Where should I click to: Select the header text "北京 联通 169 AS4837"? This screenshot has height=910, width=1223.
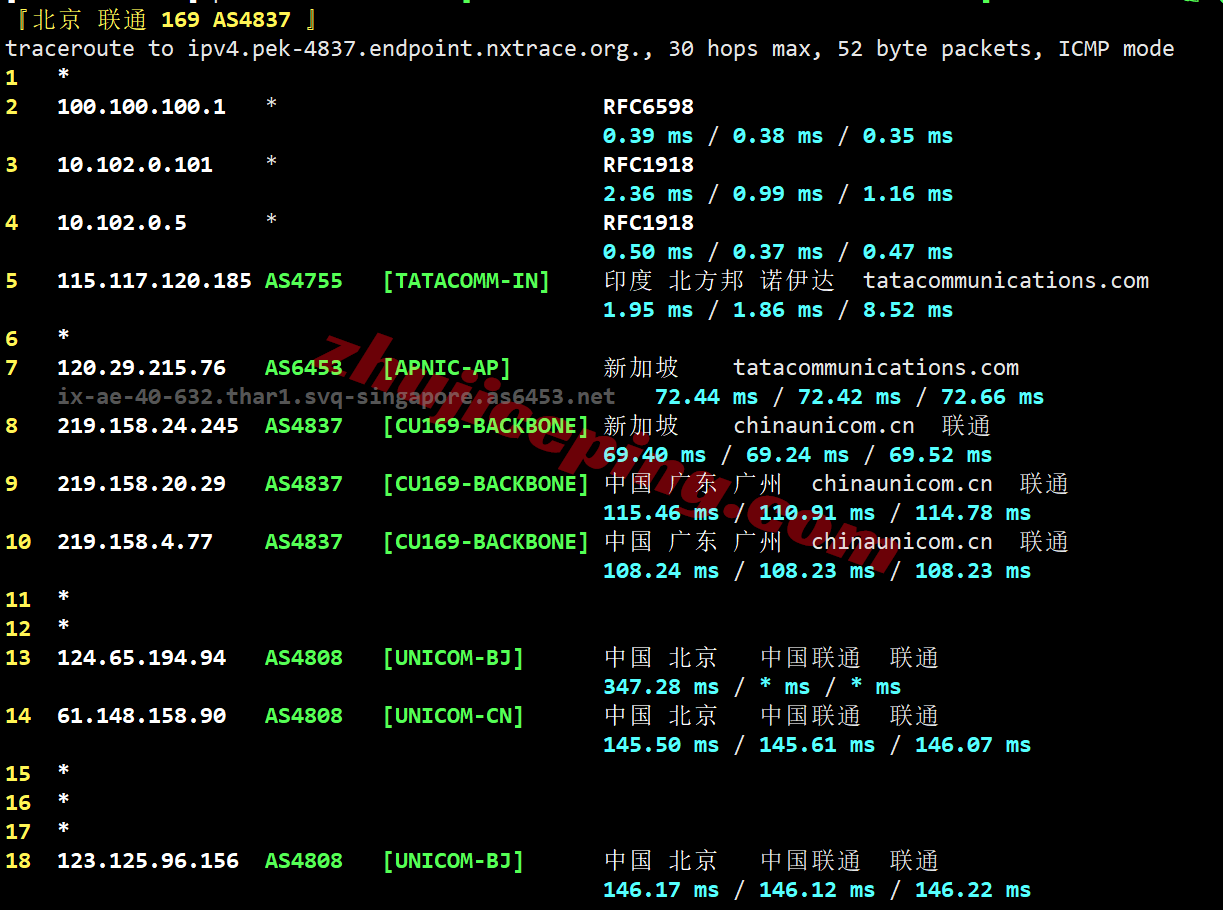point(161,19)
